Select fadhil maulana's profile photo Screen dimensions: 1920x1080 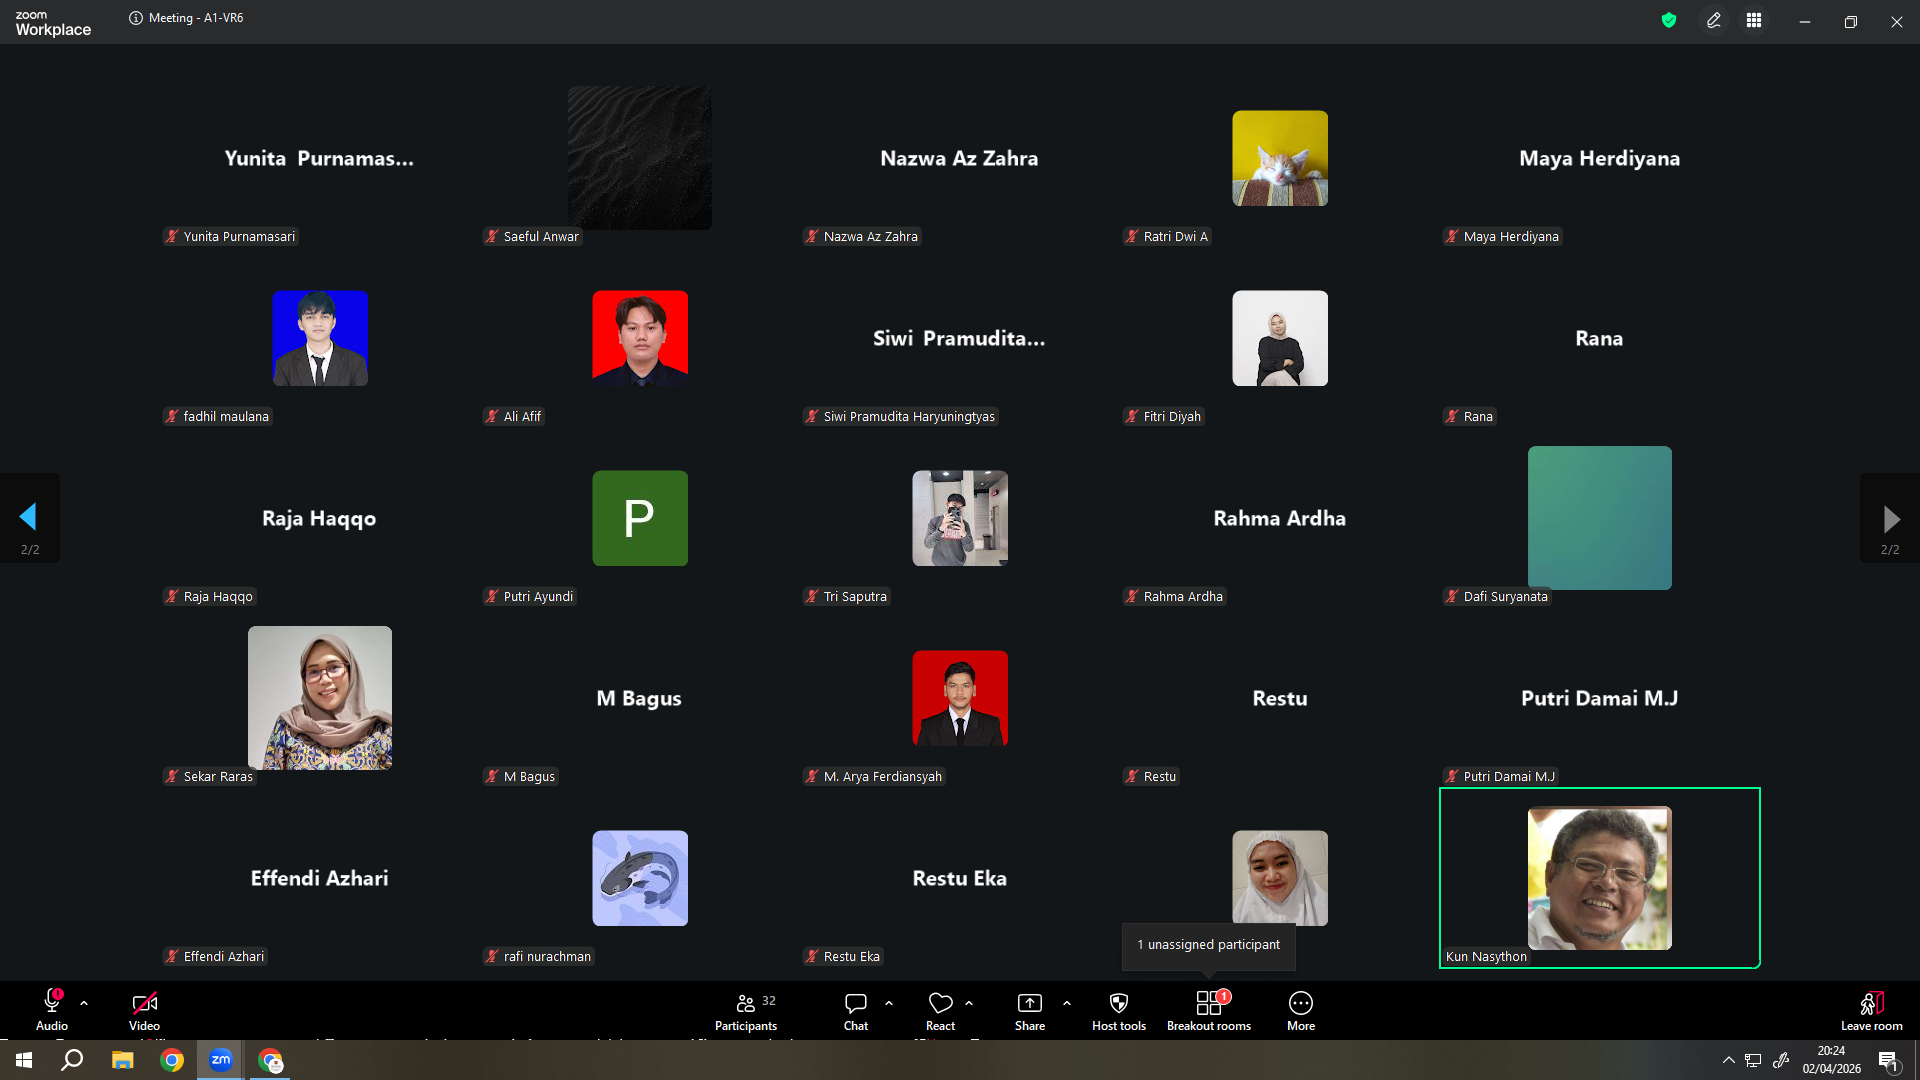pyautogui.click(x=320, y=338)
